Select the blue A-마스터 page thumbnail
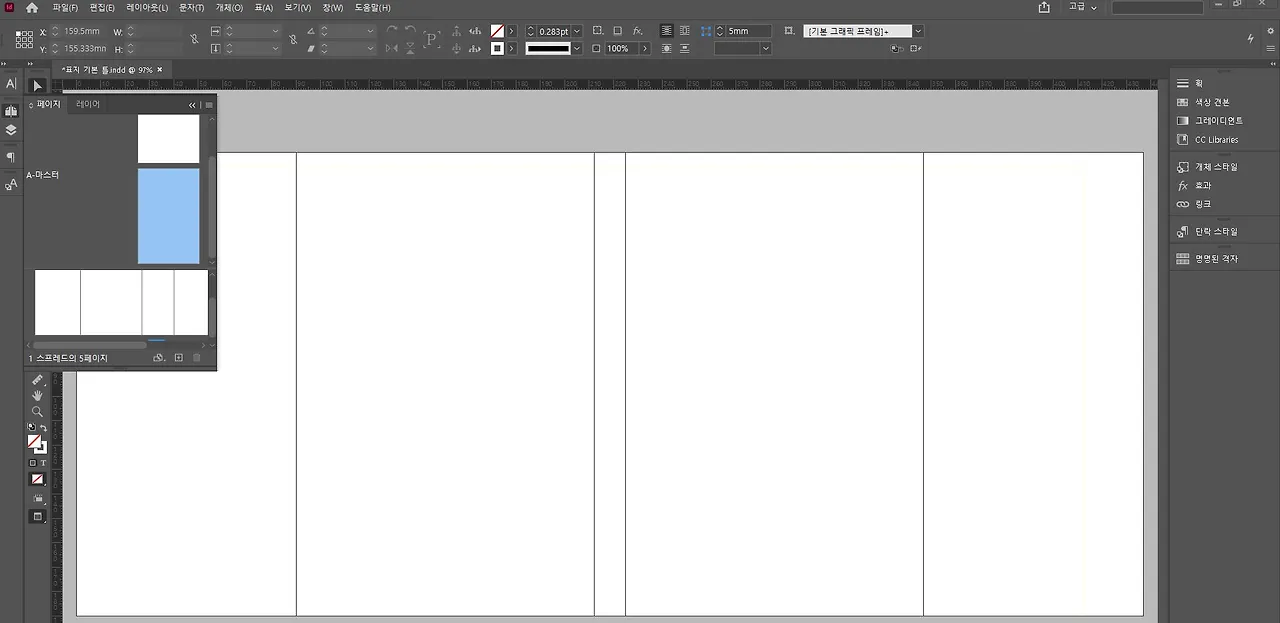Viewport: 1280px width, 623px height. click(168, 216)
